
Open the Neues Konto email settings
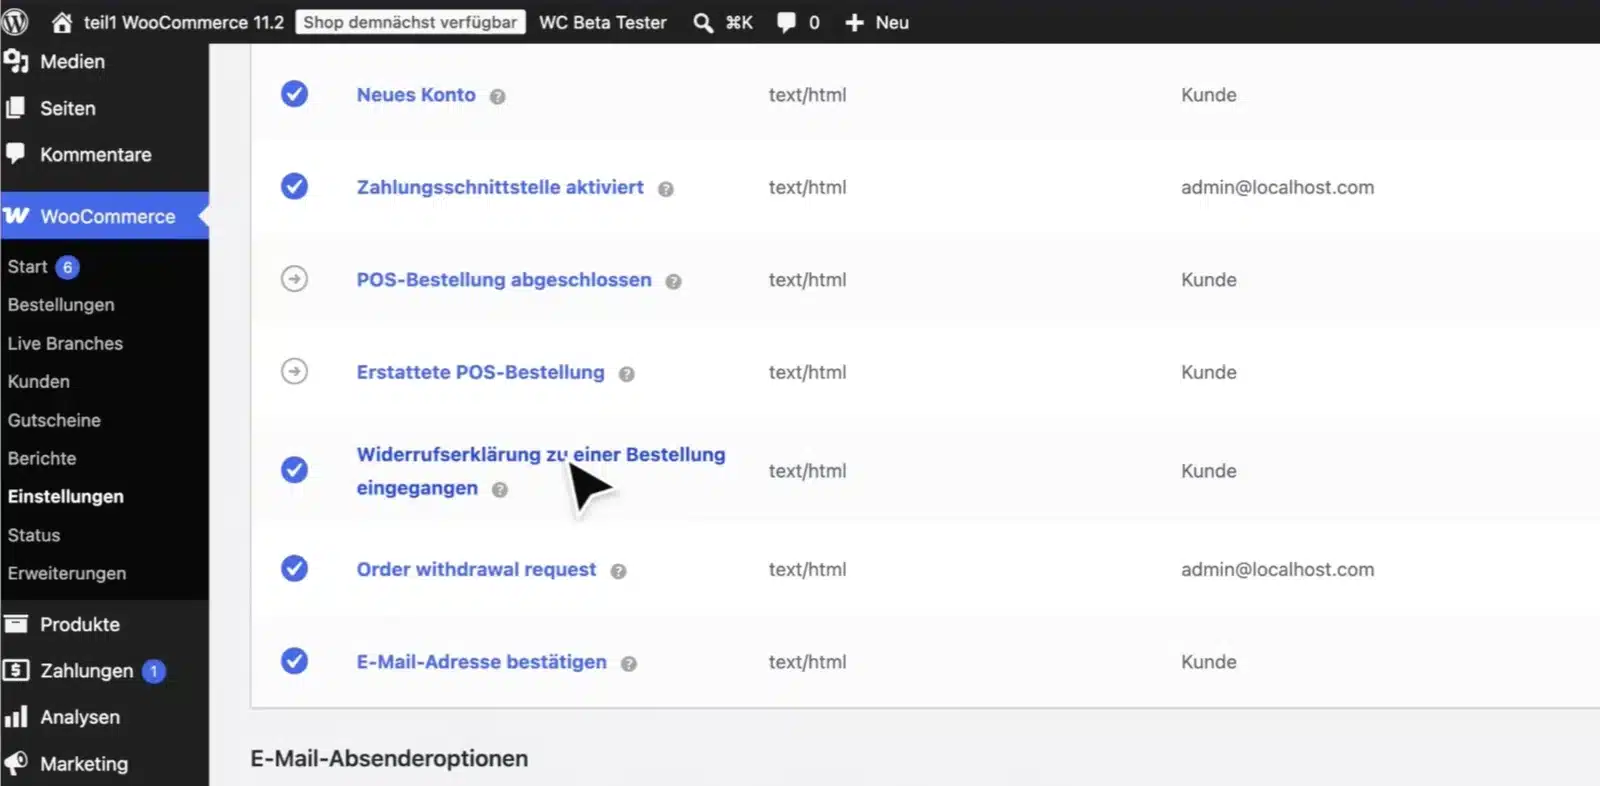[416, 94]
